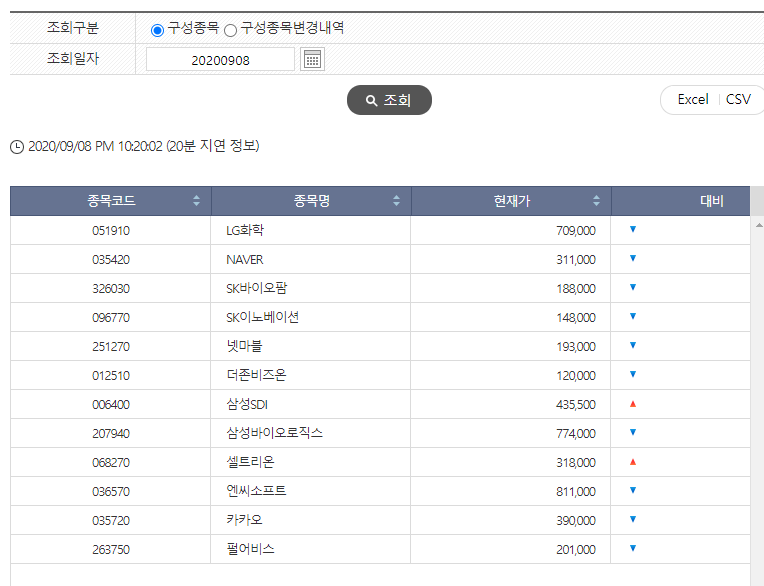
Task: Click down arrow icon in NAVER row
Action: (633, 258)
